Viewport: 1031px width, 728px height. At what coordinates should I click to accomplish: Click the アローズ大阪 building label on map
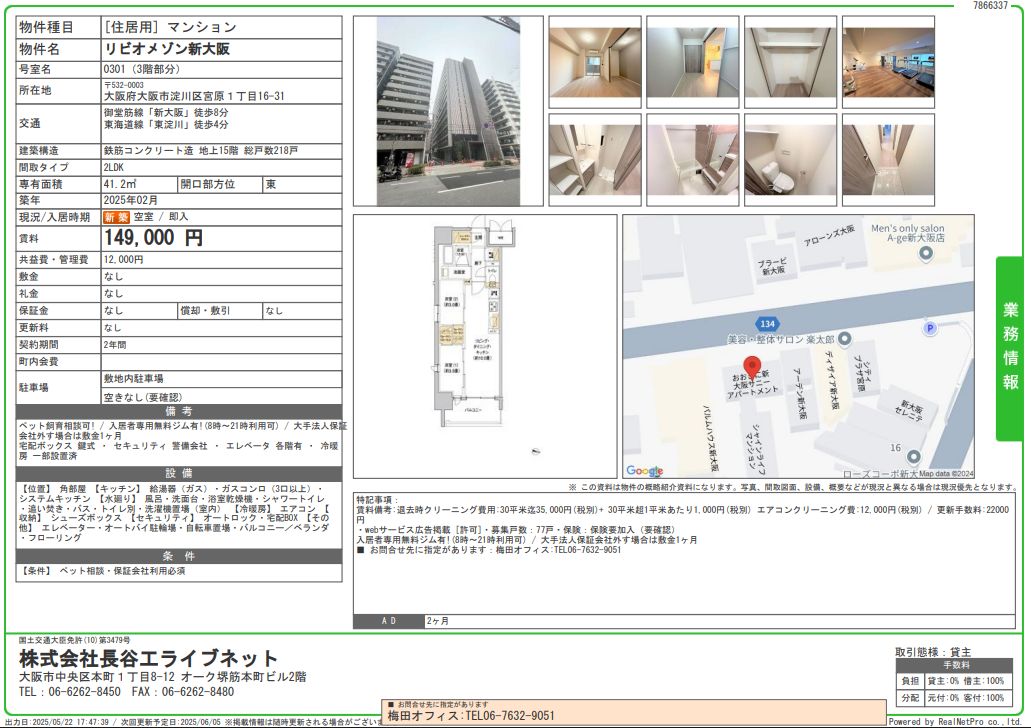[x=828, y=235]
